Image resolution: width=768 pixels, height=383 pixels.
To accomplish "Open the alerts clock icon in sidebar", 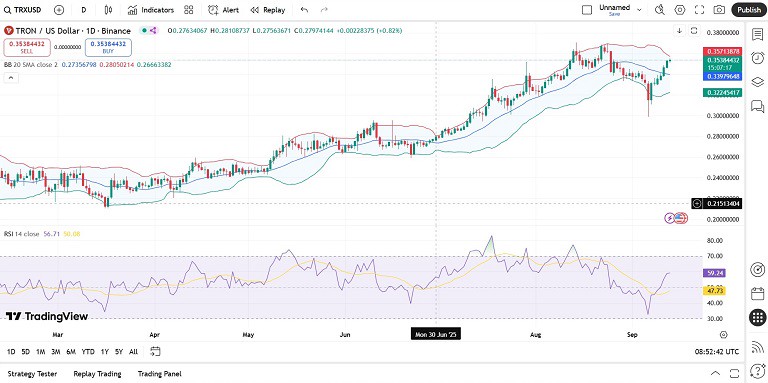I will [757, 58].
